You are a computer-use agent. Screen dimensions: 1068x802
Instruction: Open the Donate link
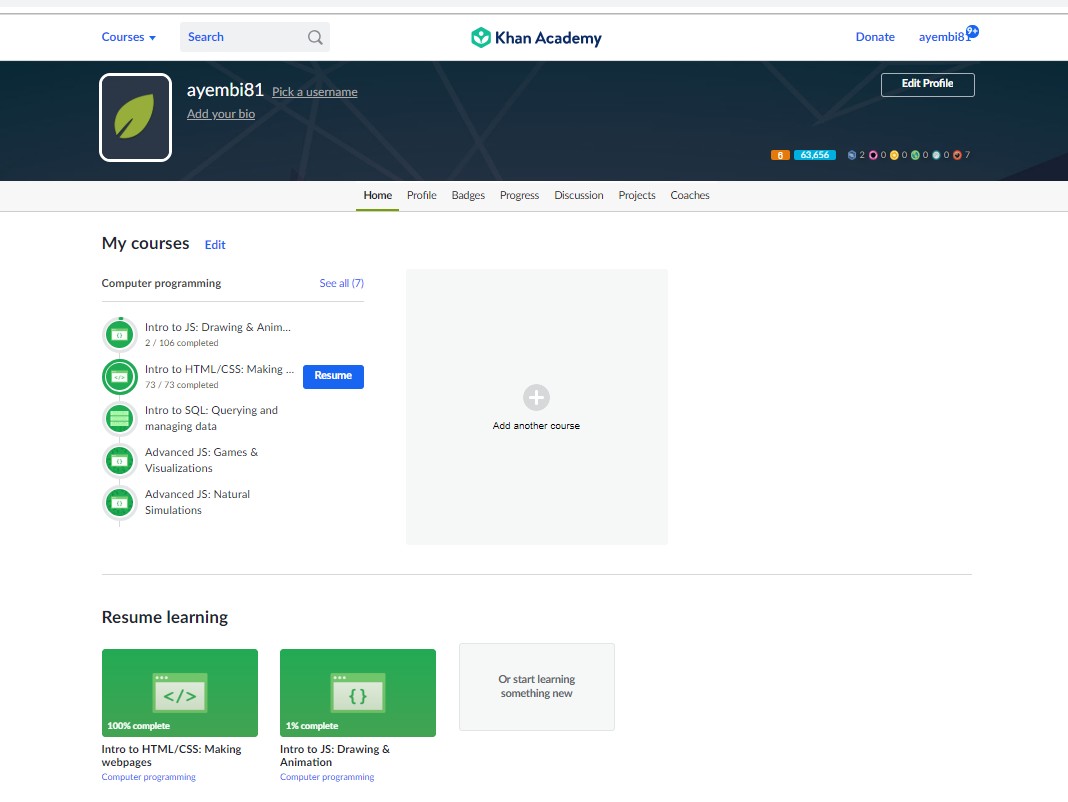click(875, 37)
